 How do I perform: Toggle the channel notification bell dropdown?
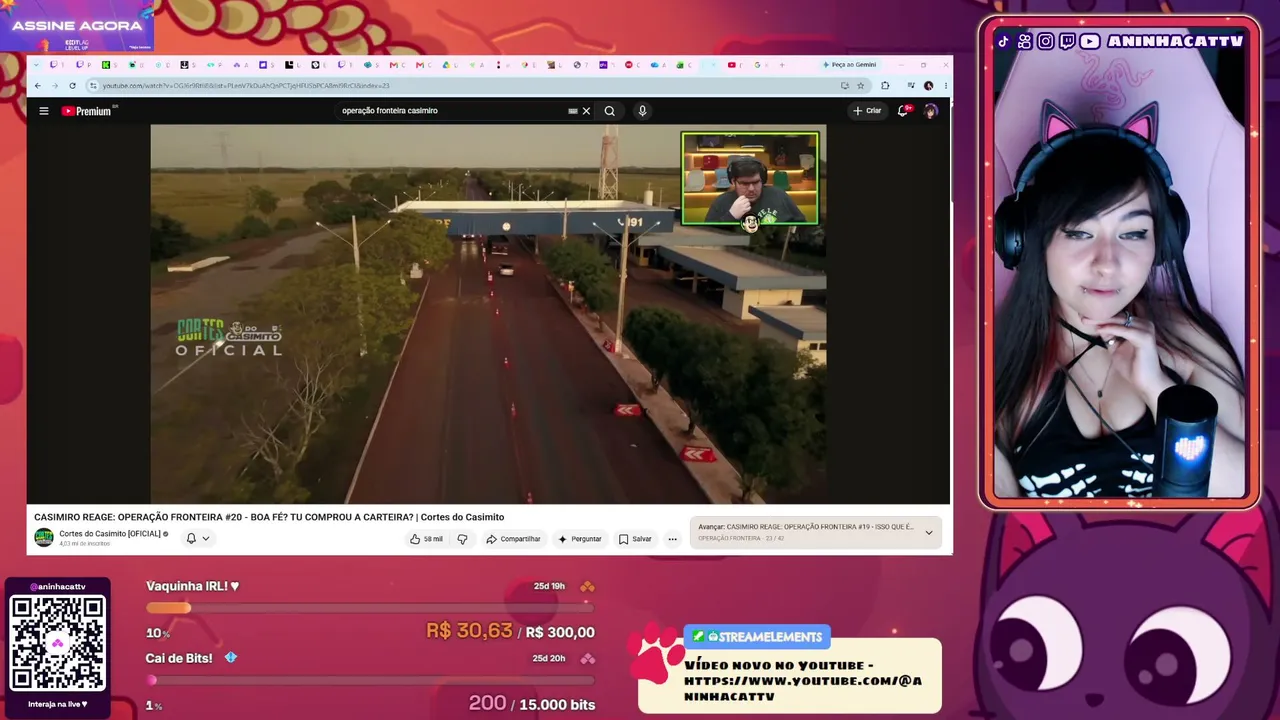pyautogui.click(x=197, y=538)
